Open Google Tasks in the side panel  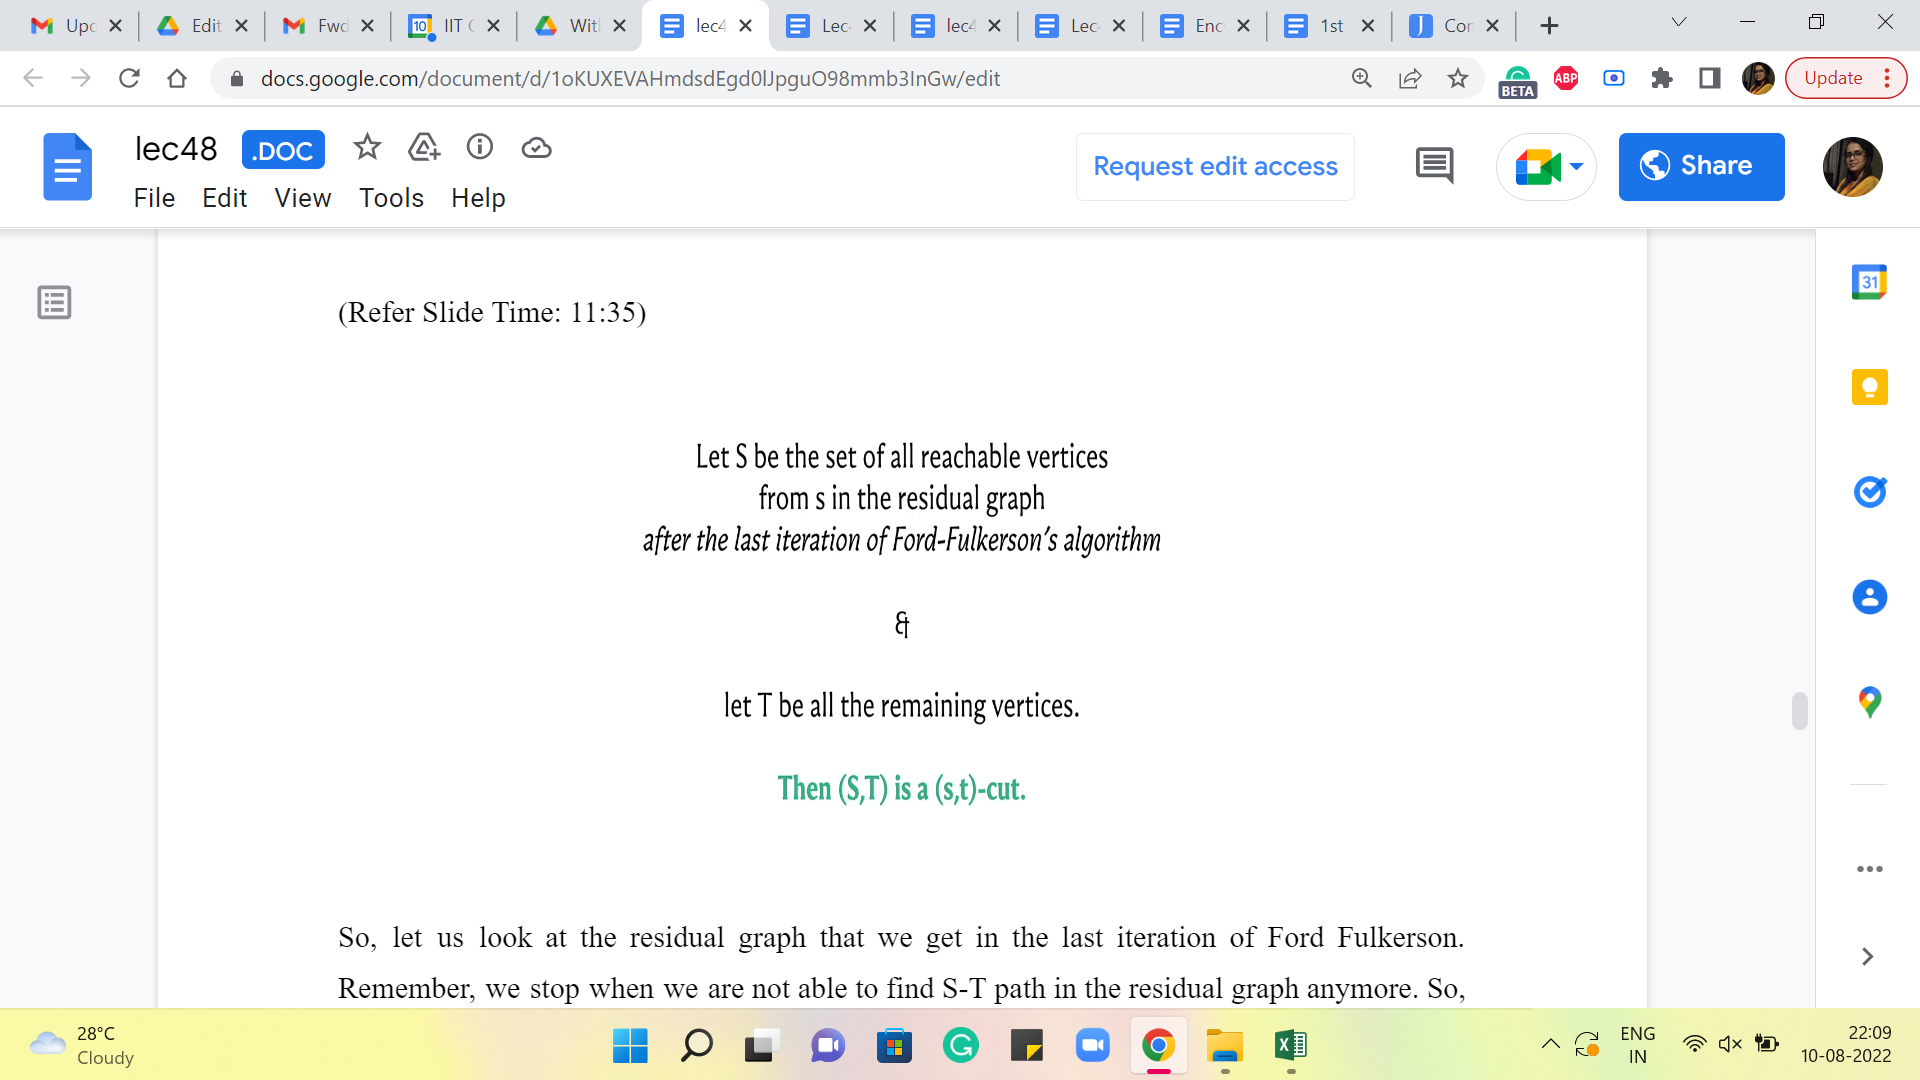(x=1869, y=492)
